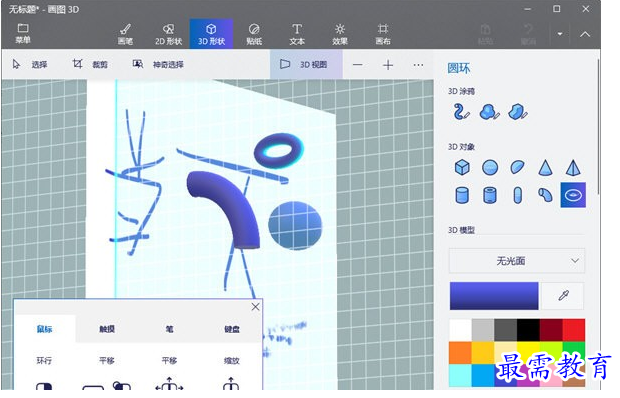Open the 菜单 menu folder icon
The image size is (620, 398).
tap(23, 28)
